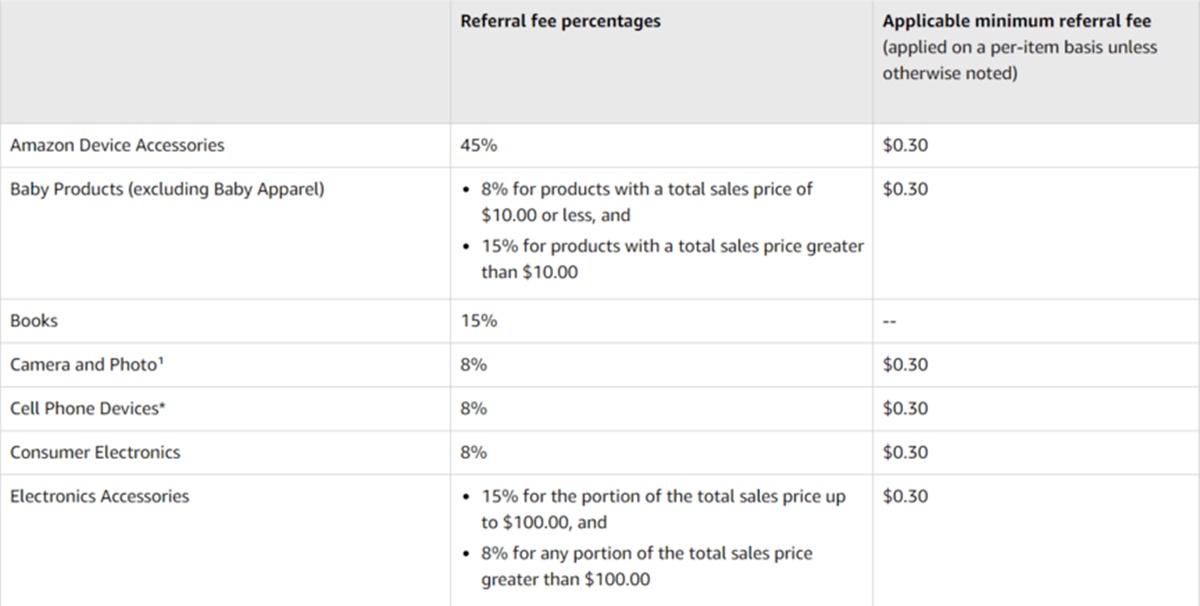1200x606 pixels.
Task: Click the 15% fee for Books
Action: click(x=478, y=321)
